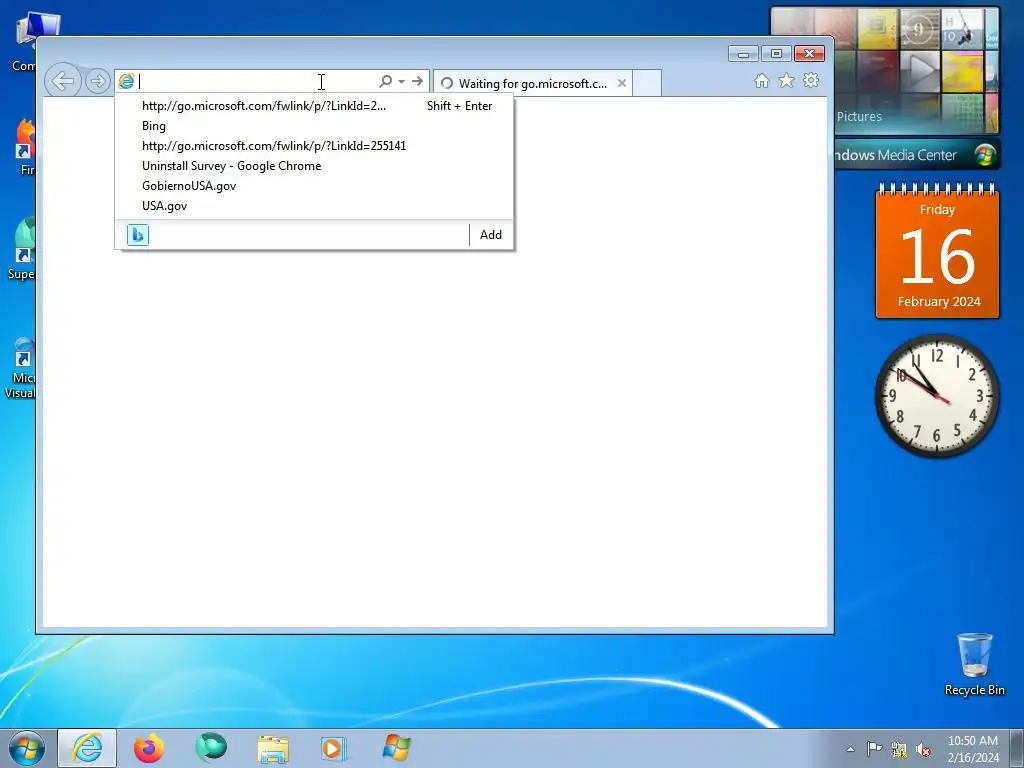
Task: Select the Firefox desktop shortcut
Action: (25, 148)
